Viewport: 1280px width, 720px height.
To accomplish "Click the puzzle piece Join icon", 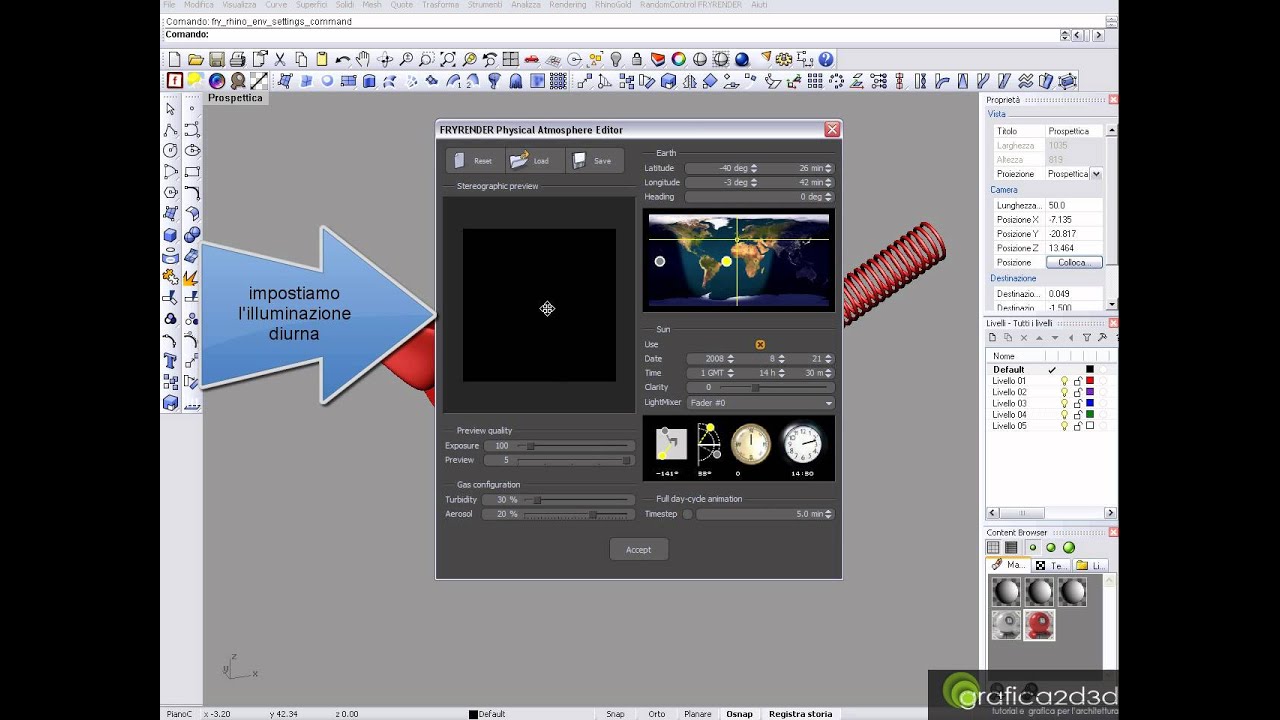I will click(170, 277).
